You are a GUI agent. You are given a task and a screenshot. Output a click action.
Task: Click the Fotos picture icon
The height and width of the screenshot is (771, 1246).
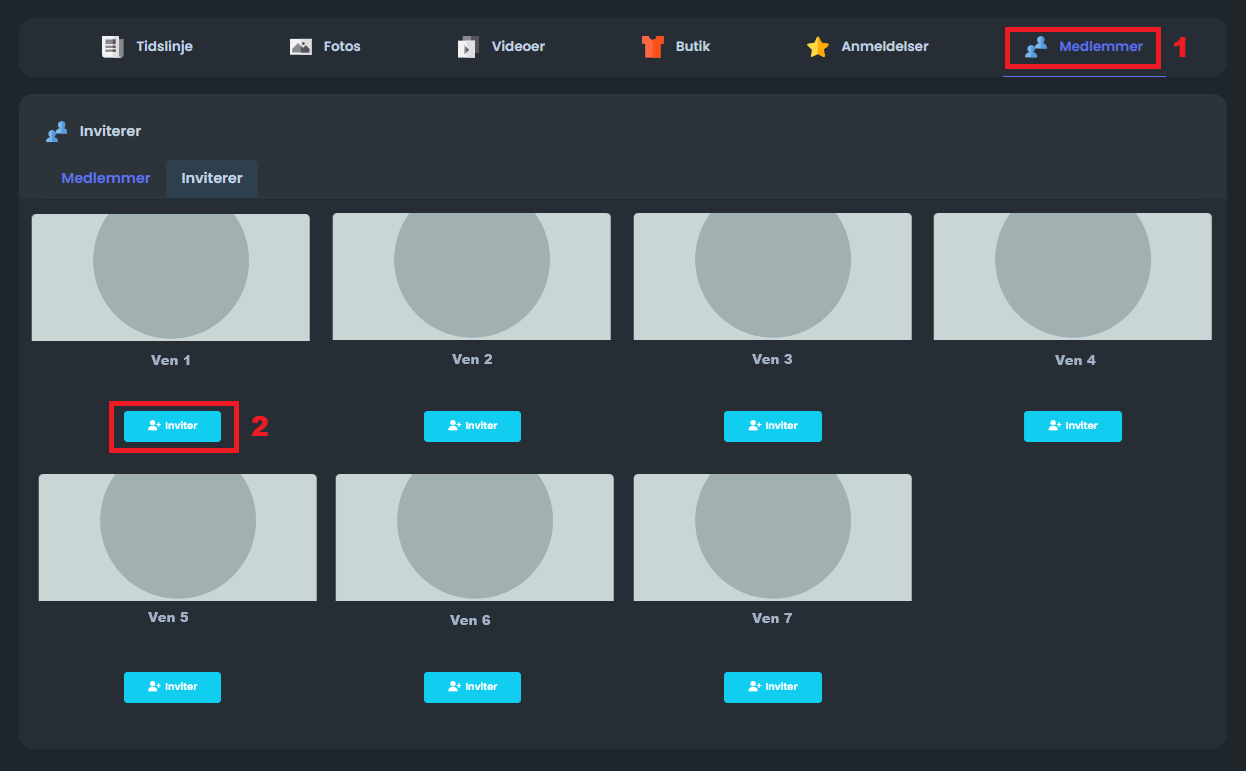301,47
